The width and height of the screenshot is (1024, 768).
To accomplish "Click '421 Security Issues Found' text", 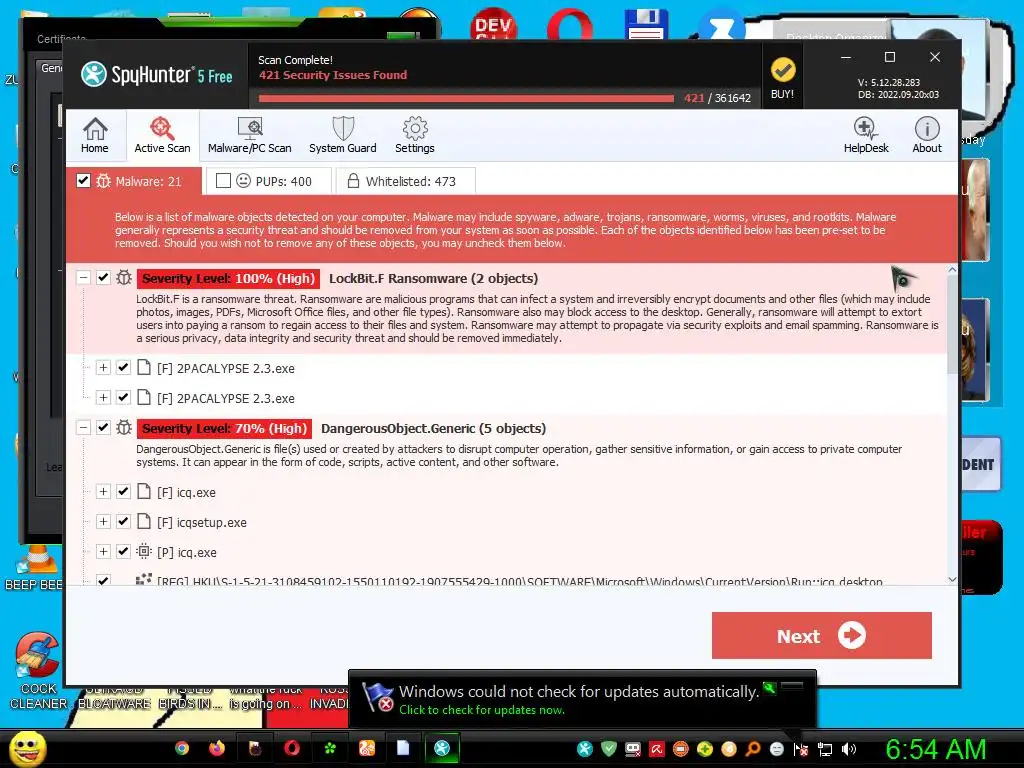I will click(x=333, y=75).
